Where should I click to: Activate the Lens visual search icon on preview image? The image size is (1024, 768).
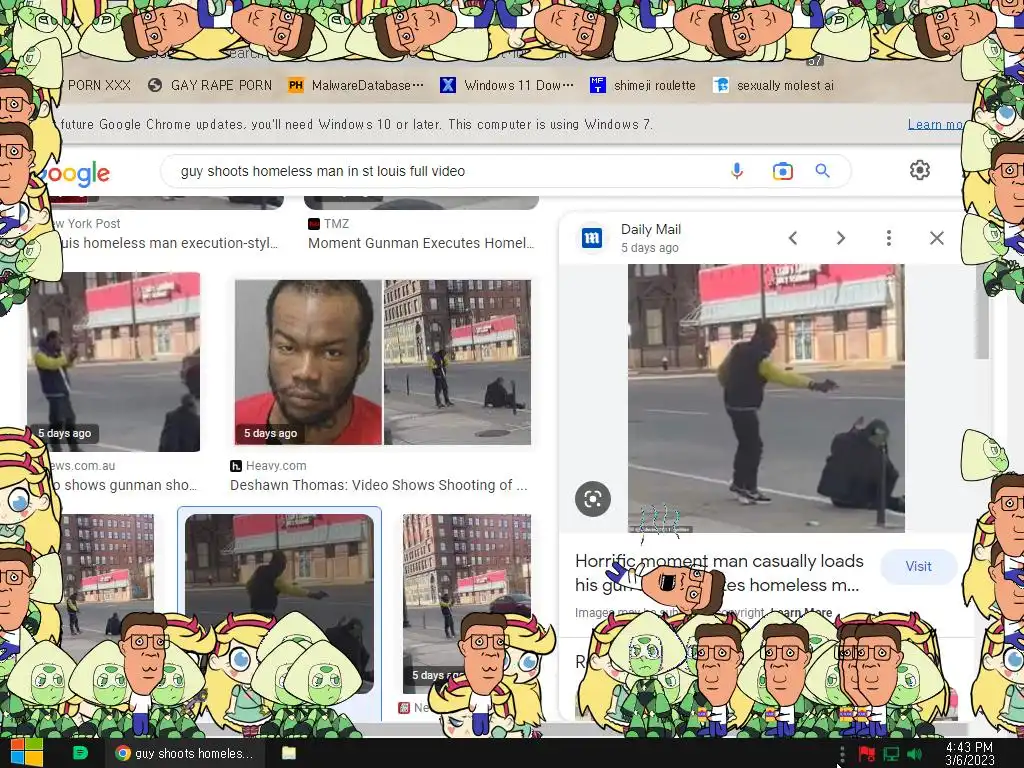point(592,500)
